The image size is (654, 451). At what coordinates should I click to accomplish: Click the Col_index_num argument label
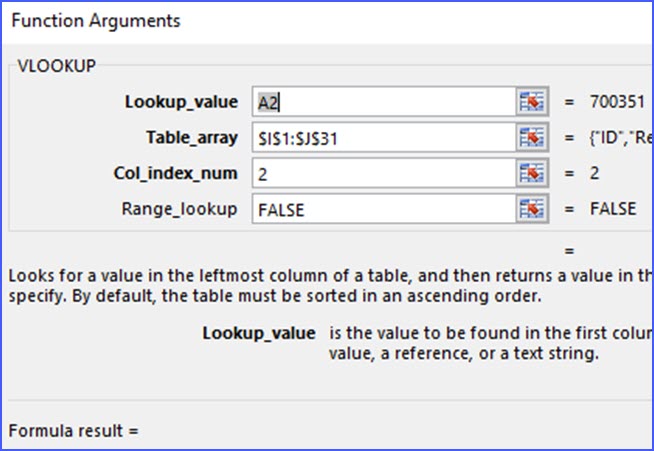[177, 173]
